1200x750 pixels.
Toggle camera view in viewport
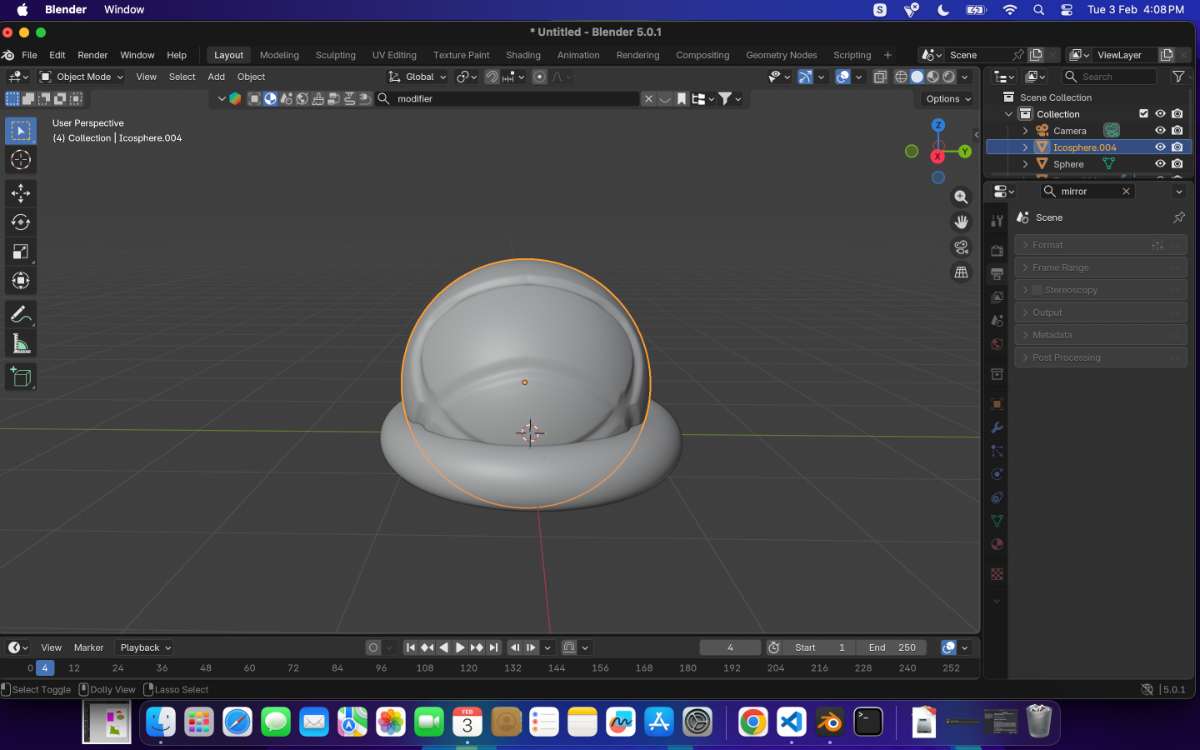click(x=961, y=247)
